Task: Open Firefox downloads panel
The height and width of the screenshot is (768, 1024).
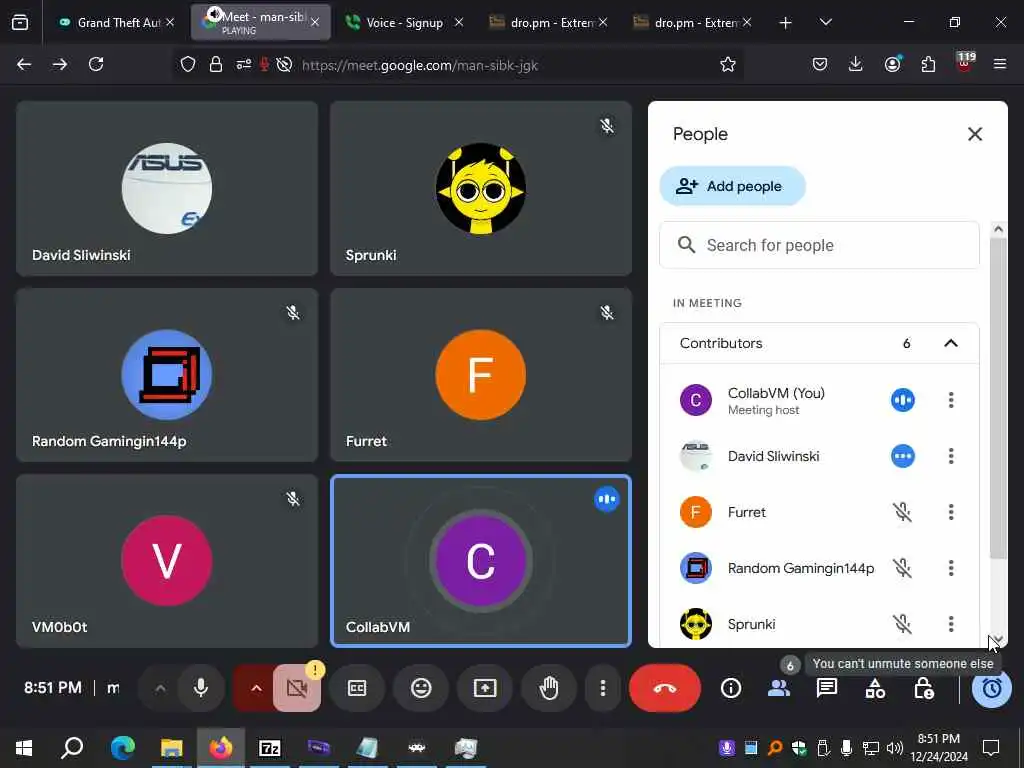Action: tap(856, 64)
